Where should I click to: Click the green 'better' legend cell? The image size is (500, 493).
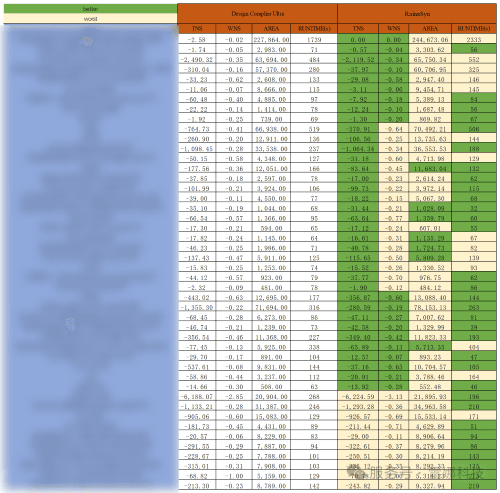point(90,9)
